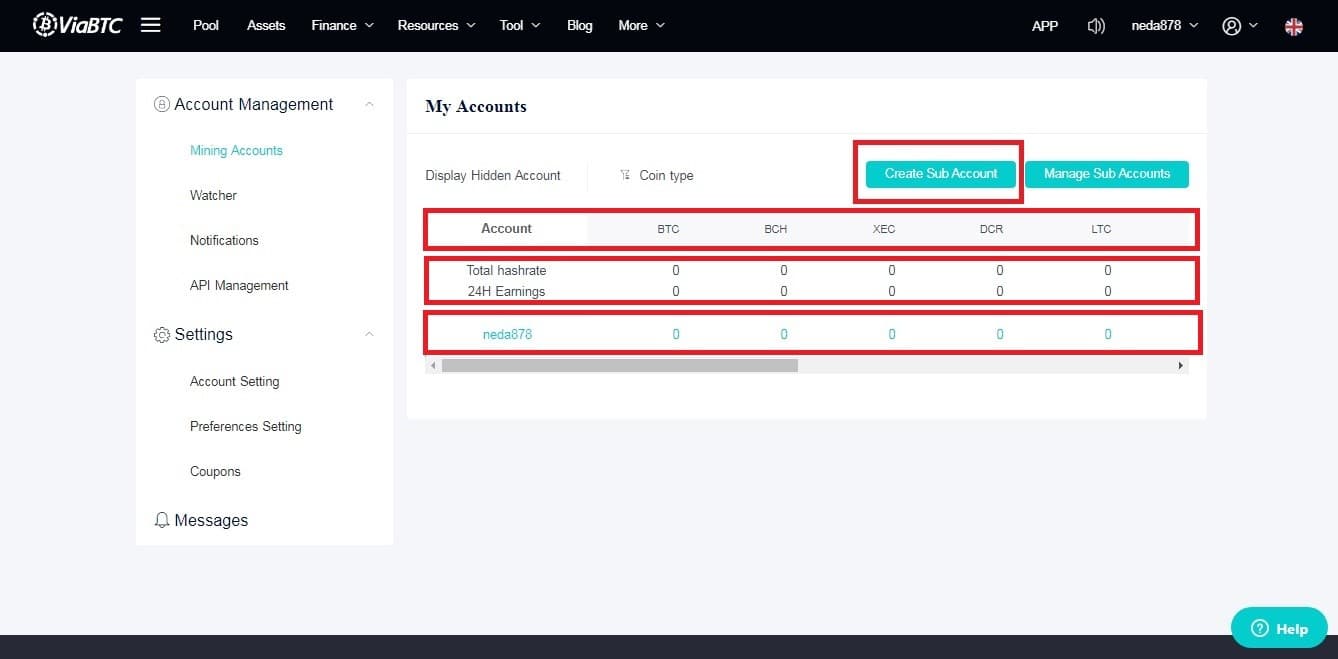Click the horizontal scrollbar thumb of table
Viewport: 1338px width, 659px height.
click(620, 366)
